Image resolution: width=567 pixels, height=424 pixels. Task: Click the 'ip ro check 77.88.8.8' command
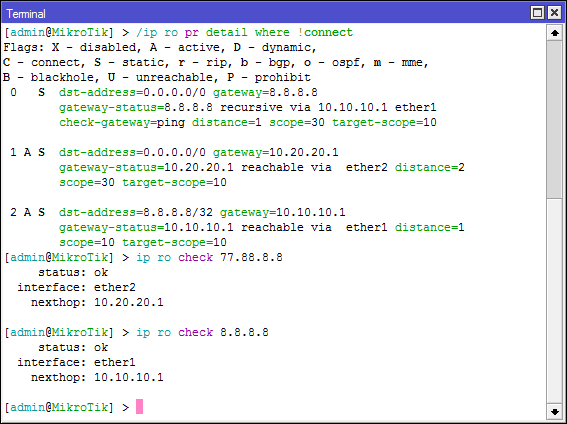[209, 258]
